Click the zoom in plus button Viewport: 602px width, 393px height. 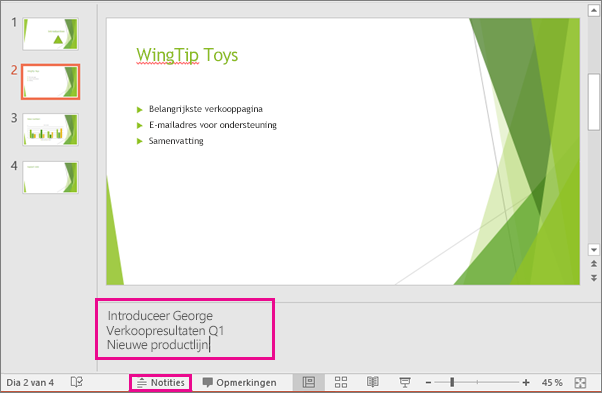tap(526, 383)
